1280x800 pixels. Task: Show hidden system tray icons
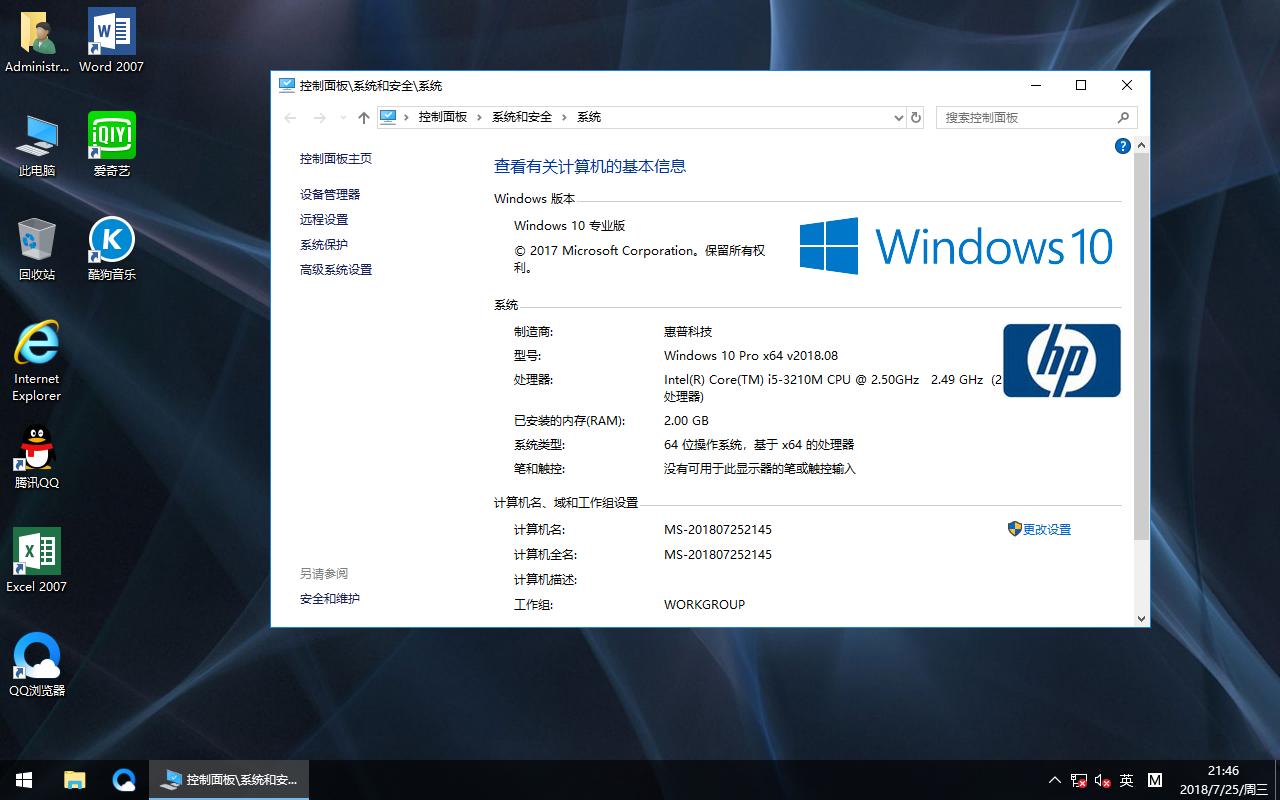(x=1054, y=780)
